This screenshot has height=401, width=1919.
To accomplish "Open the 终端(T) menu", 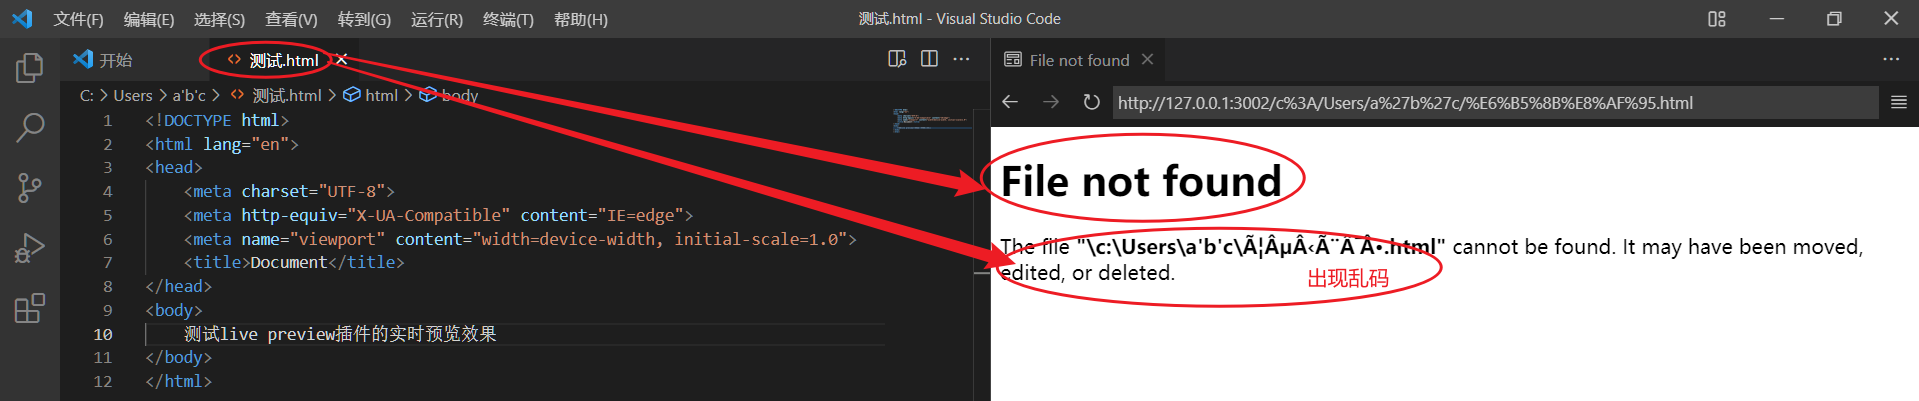I will [508, 19].
